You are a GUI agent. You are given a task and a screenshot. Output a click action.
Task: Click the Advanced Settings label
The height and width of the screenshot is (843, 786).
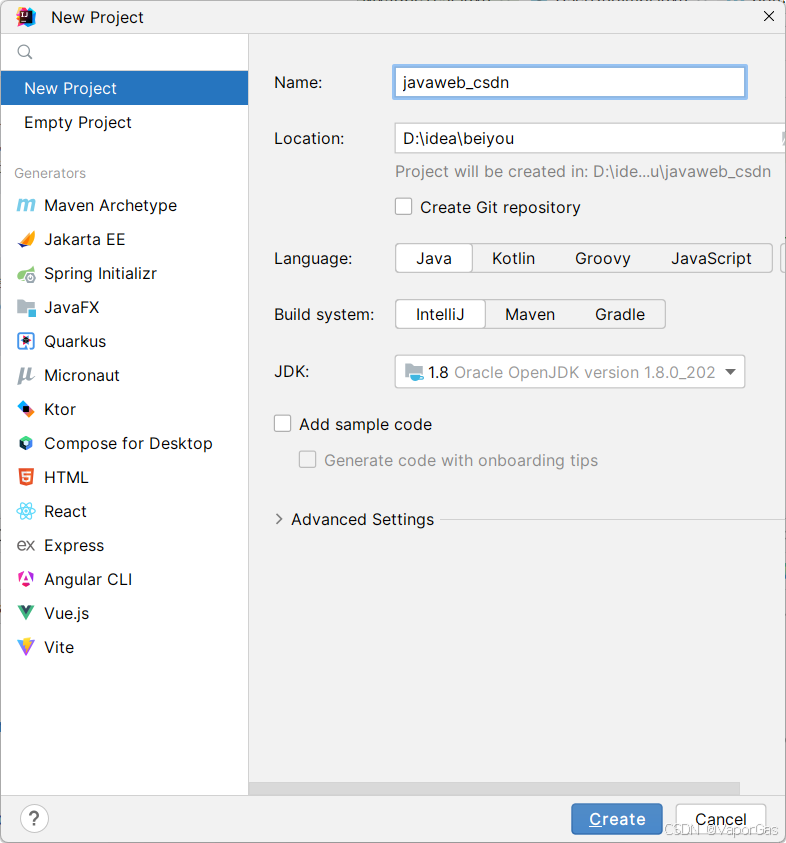[362, 519]
